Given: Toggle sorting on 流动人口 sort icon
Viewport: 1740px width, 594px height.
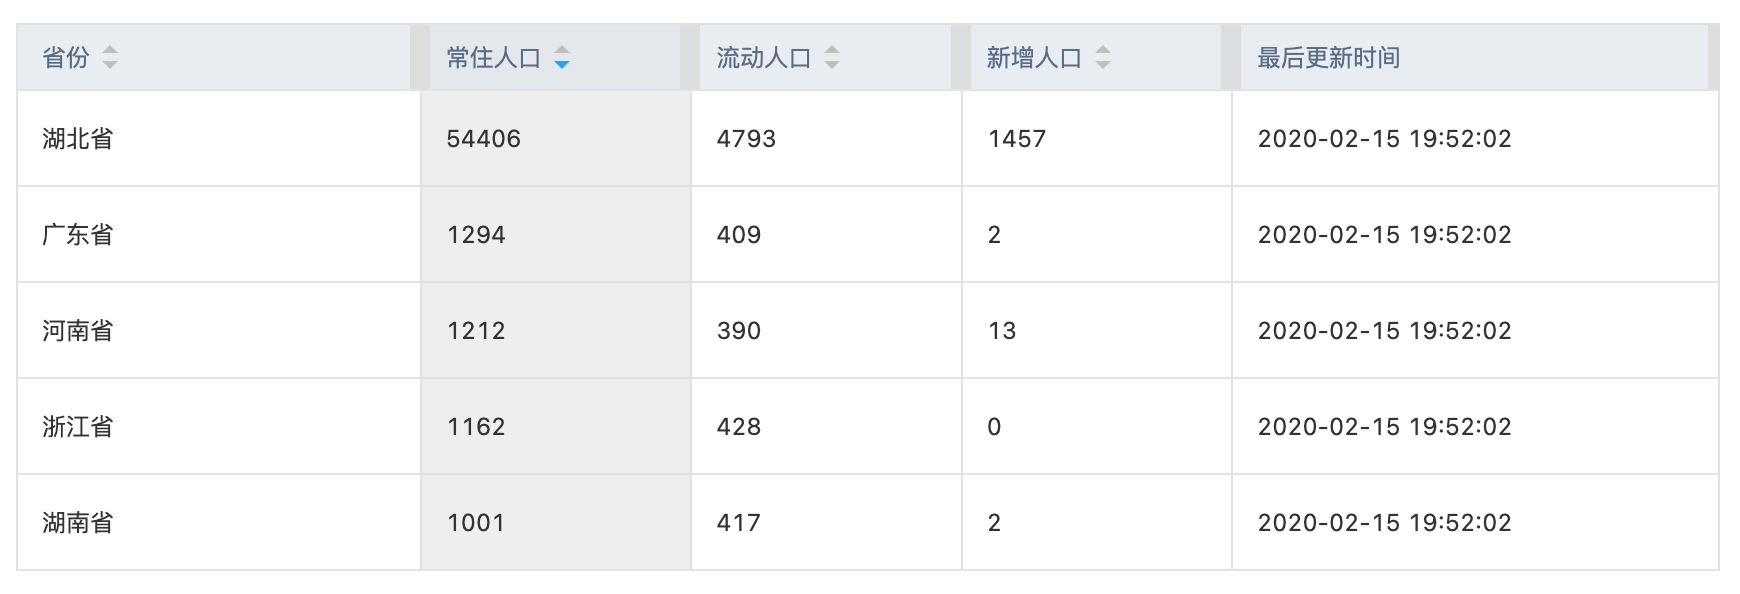Looking at the screenshot, I should pos(832,58).
